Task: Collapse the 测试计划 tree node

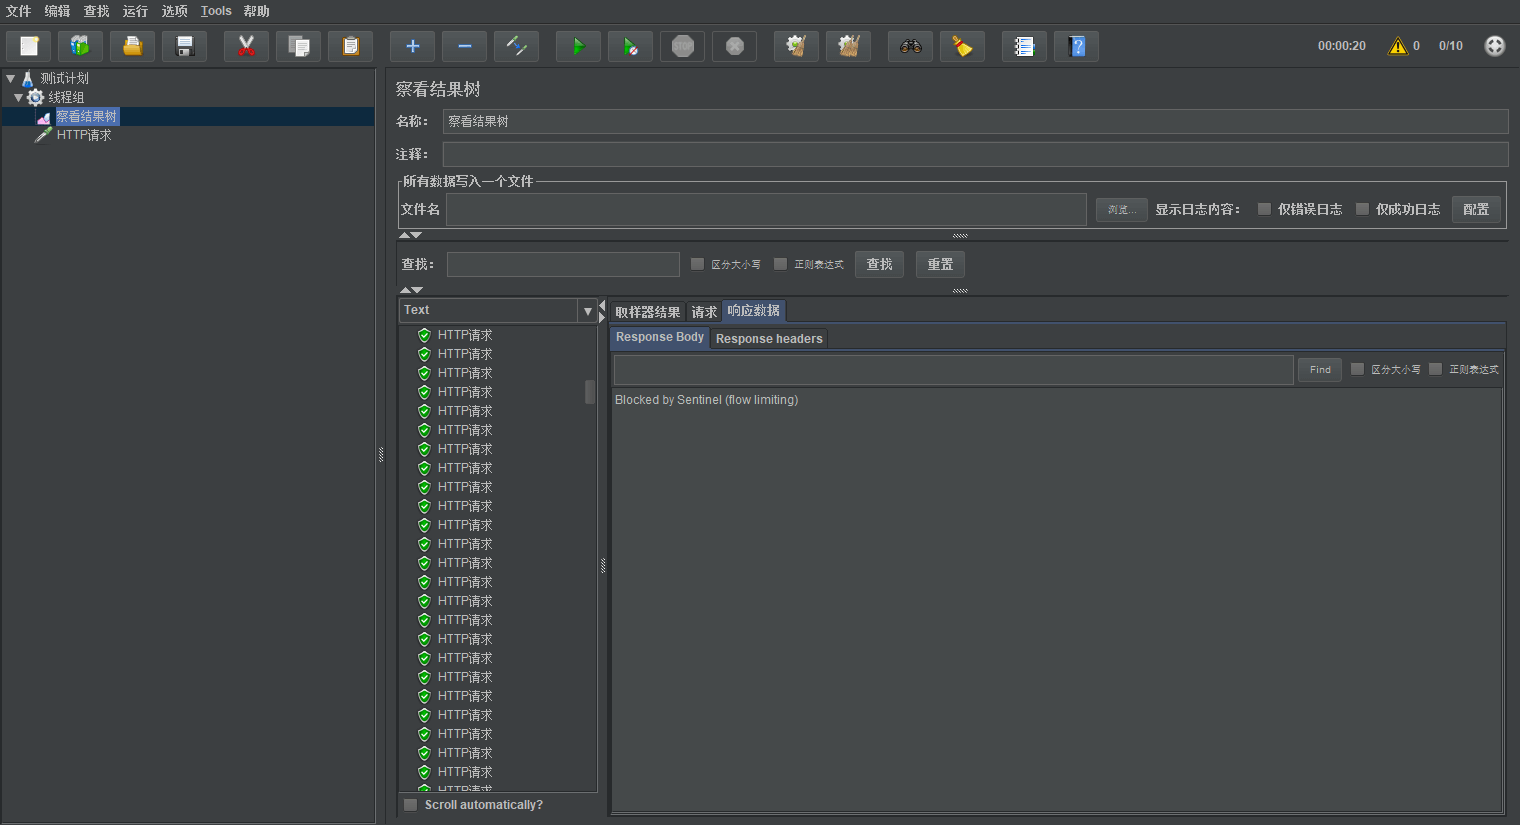Action: coord(11,78)
